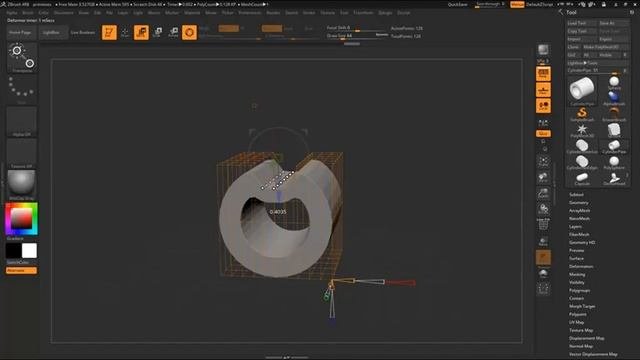Open the Alpha Off selector

22,121
